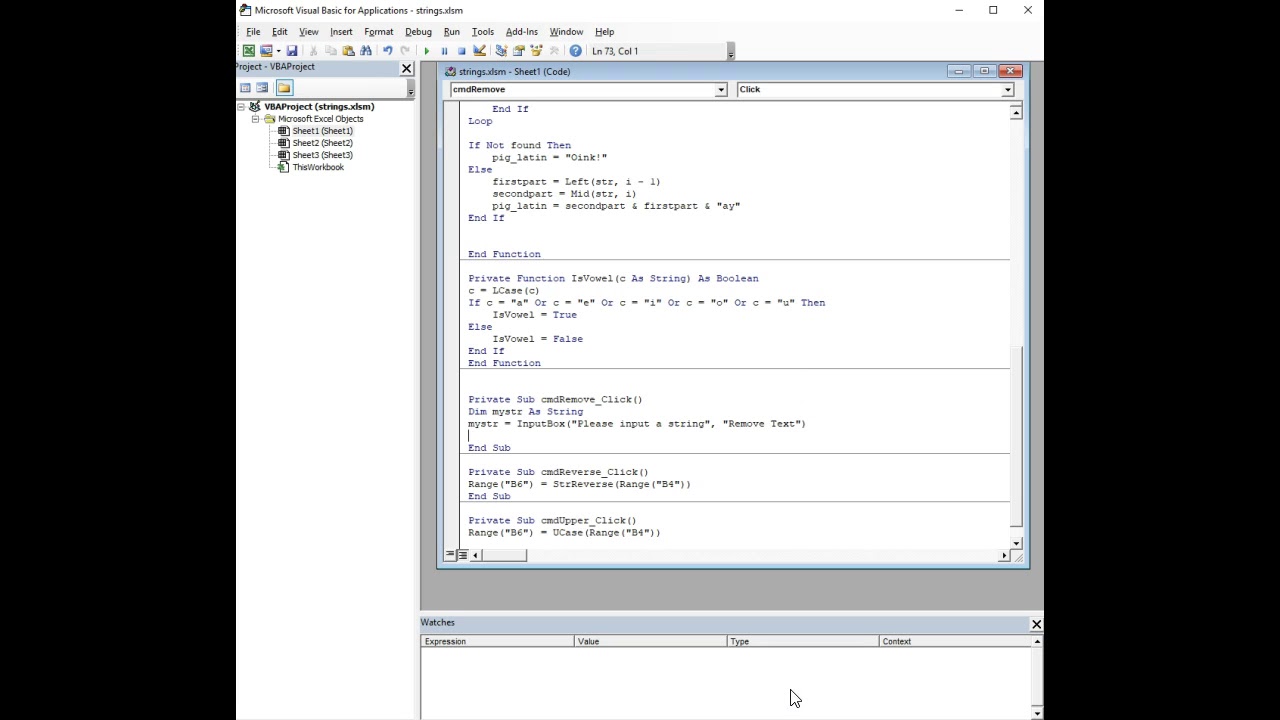Image resolution: width=1280 pixels, height=720 pixels.
Task: Open the File menu
Action: 253,32
